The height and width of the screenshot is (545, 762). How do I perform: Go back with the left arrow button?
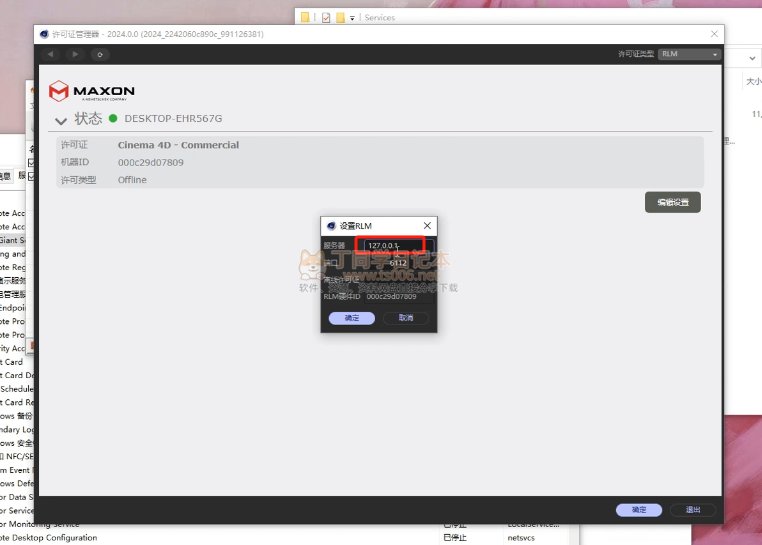coord(51,54)
